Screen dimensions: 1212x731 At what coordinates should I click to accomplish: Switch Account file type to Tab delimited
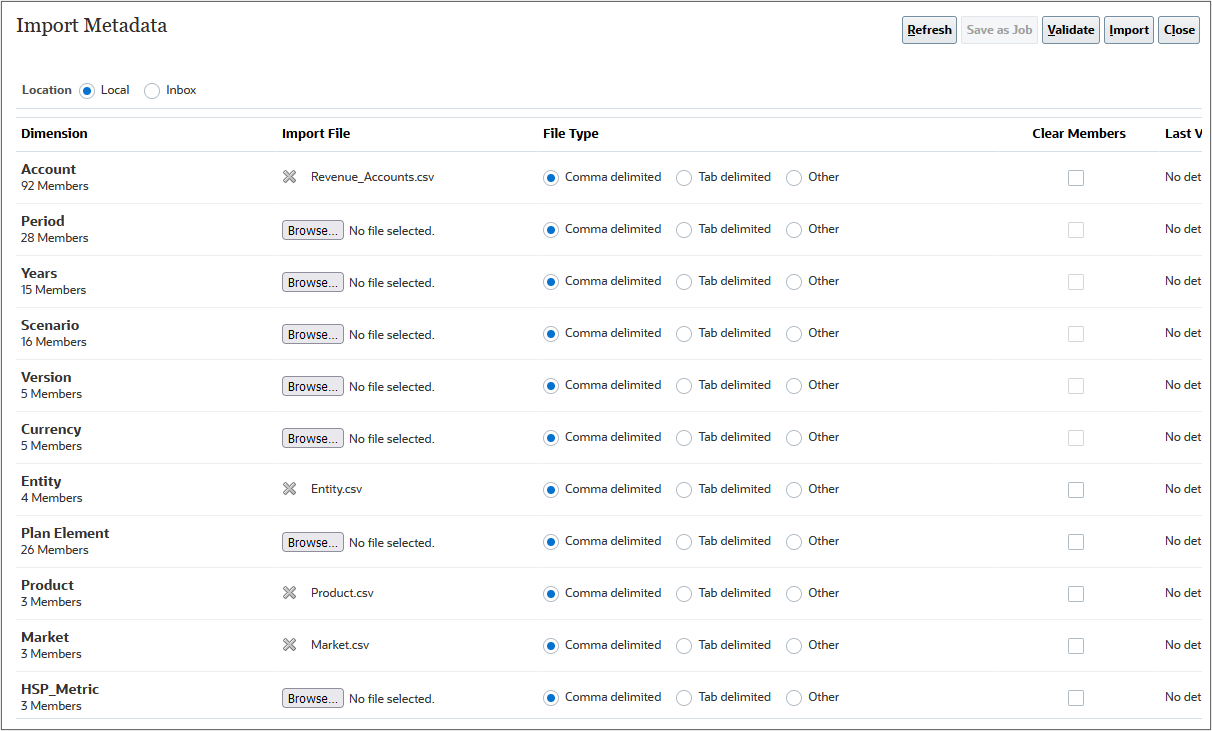tap(683, 177)
